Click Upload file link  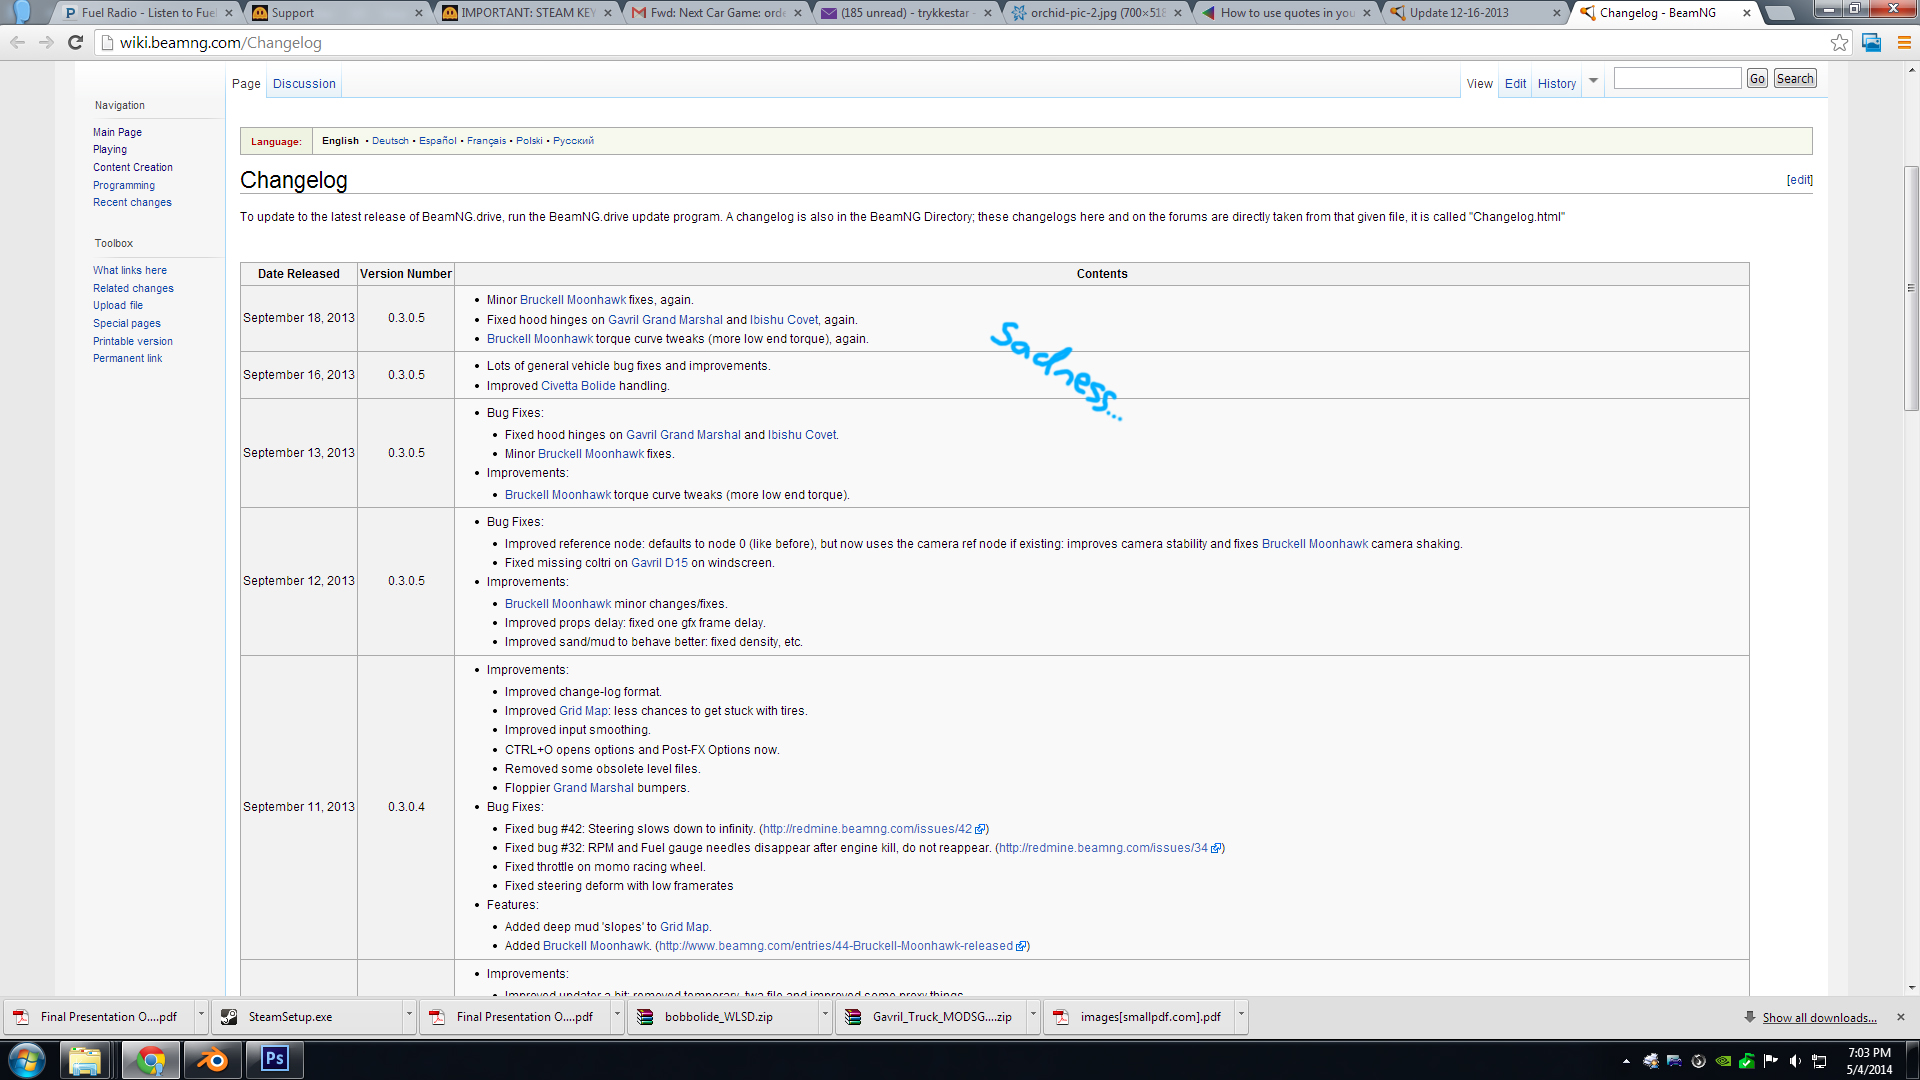point(118,305)
